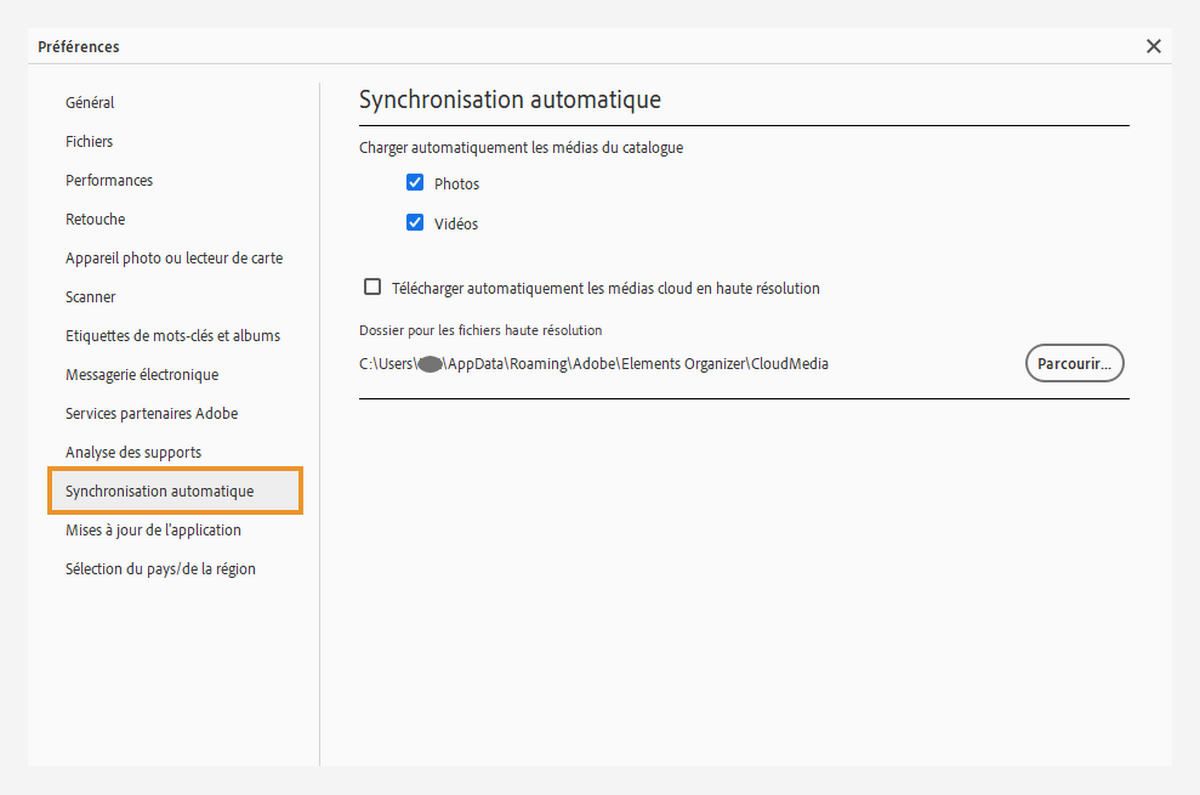This screenshot has width=1200, height=795.
Task: Uncheck the Photos checkbox
Action: 415,183
